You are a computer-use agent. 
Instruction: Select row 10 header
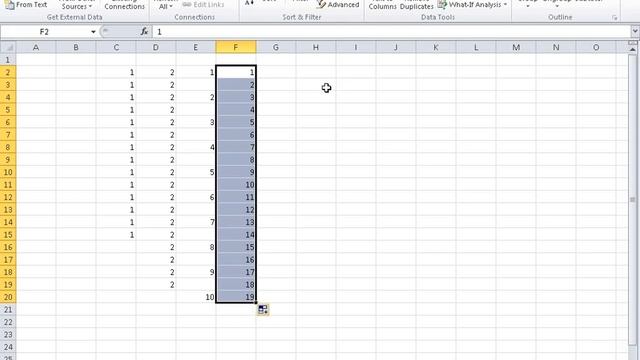click(x=8, y=172)
